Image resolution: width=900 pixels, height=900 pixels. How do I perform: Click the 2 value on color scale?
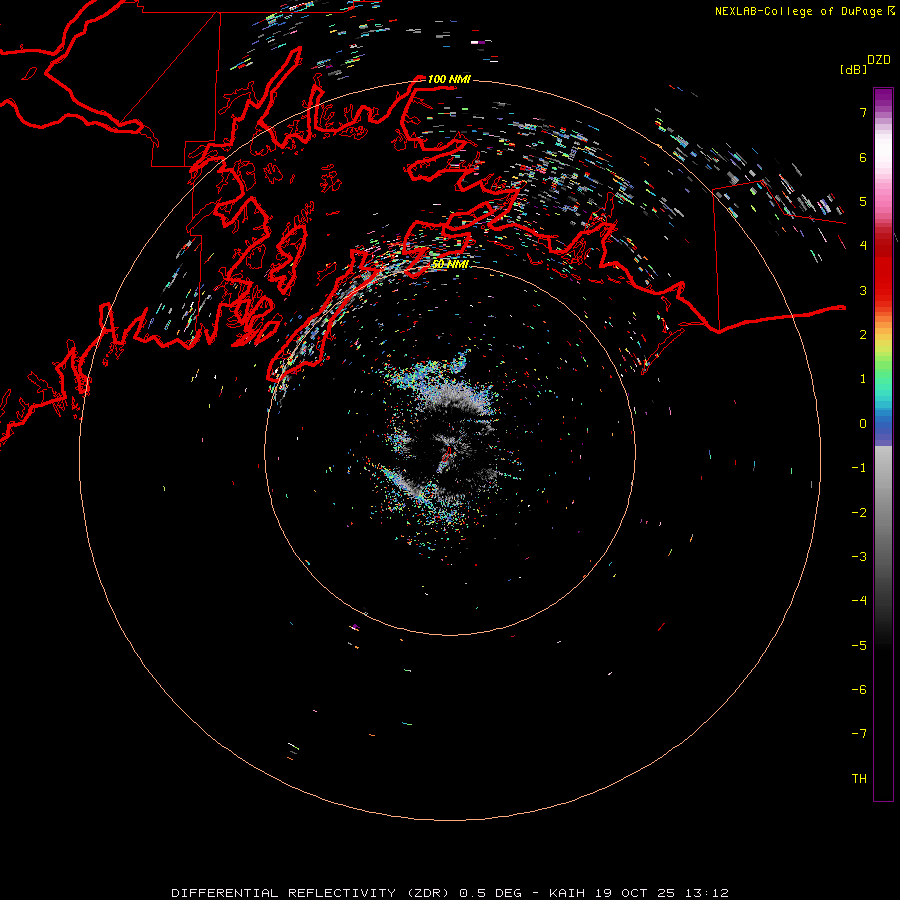click(x=863, y=335)
